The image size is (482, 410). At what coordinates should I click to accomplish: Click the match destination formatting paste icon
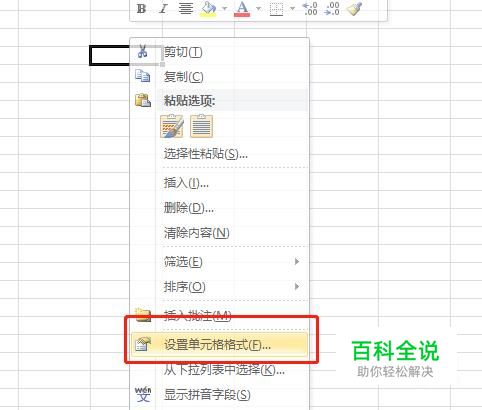point(201,126)
